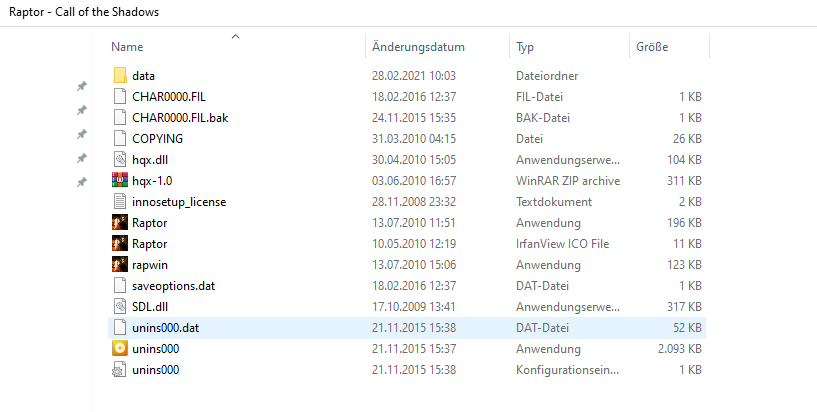Click the date 03.06.2010 16:57

tap(414, 181)
